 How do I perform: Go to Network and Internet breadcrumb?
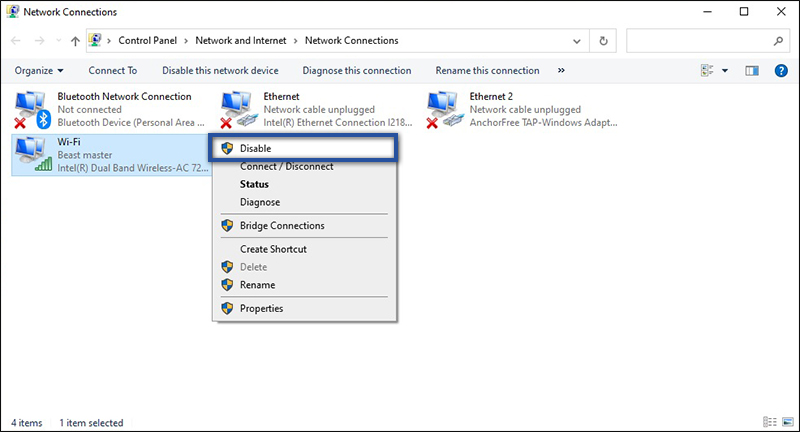click(241, 41)
